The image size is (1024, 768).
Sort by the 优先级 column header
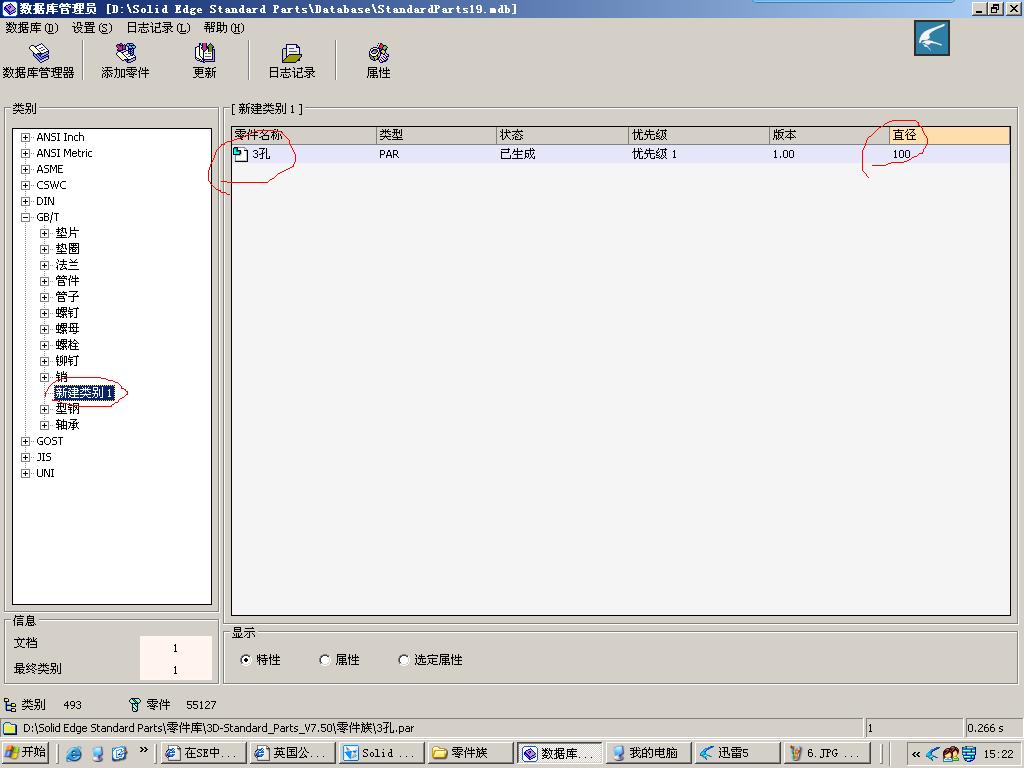click(x=699, y=135)
